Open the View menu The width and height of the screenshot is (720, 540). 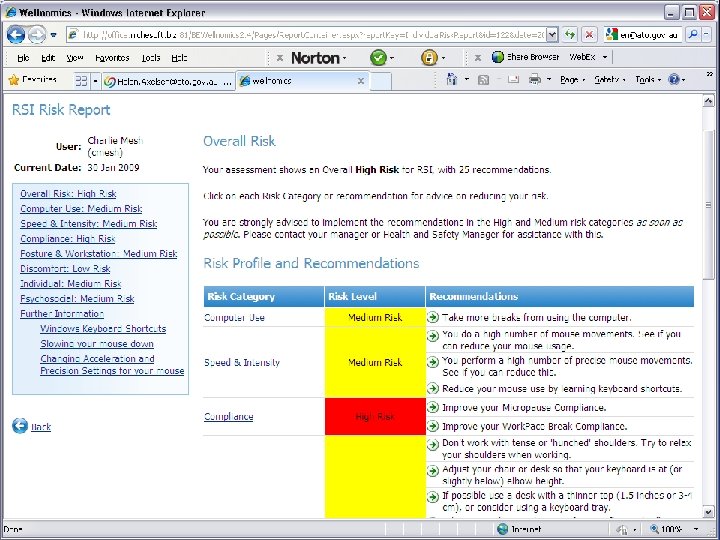click(x=74, y=58)
